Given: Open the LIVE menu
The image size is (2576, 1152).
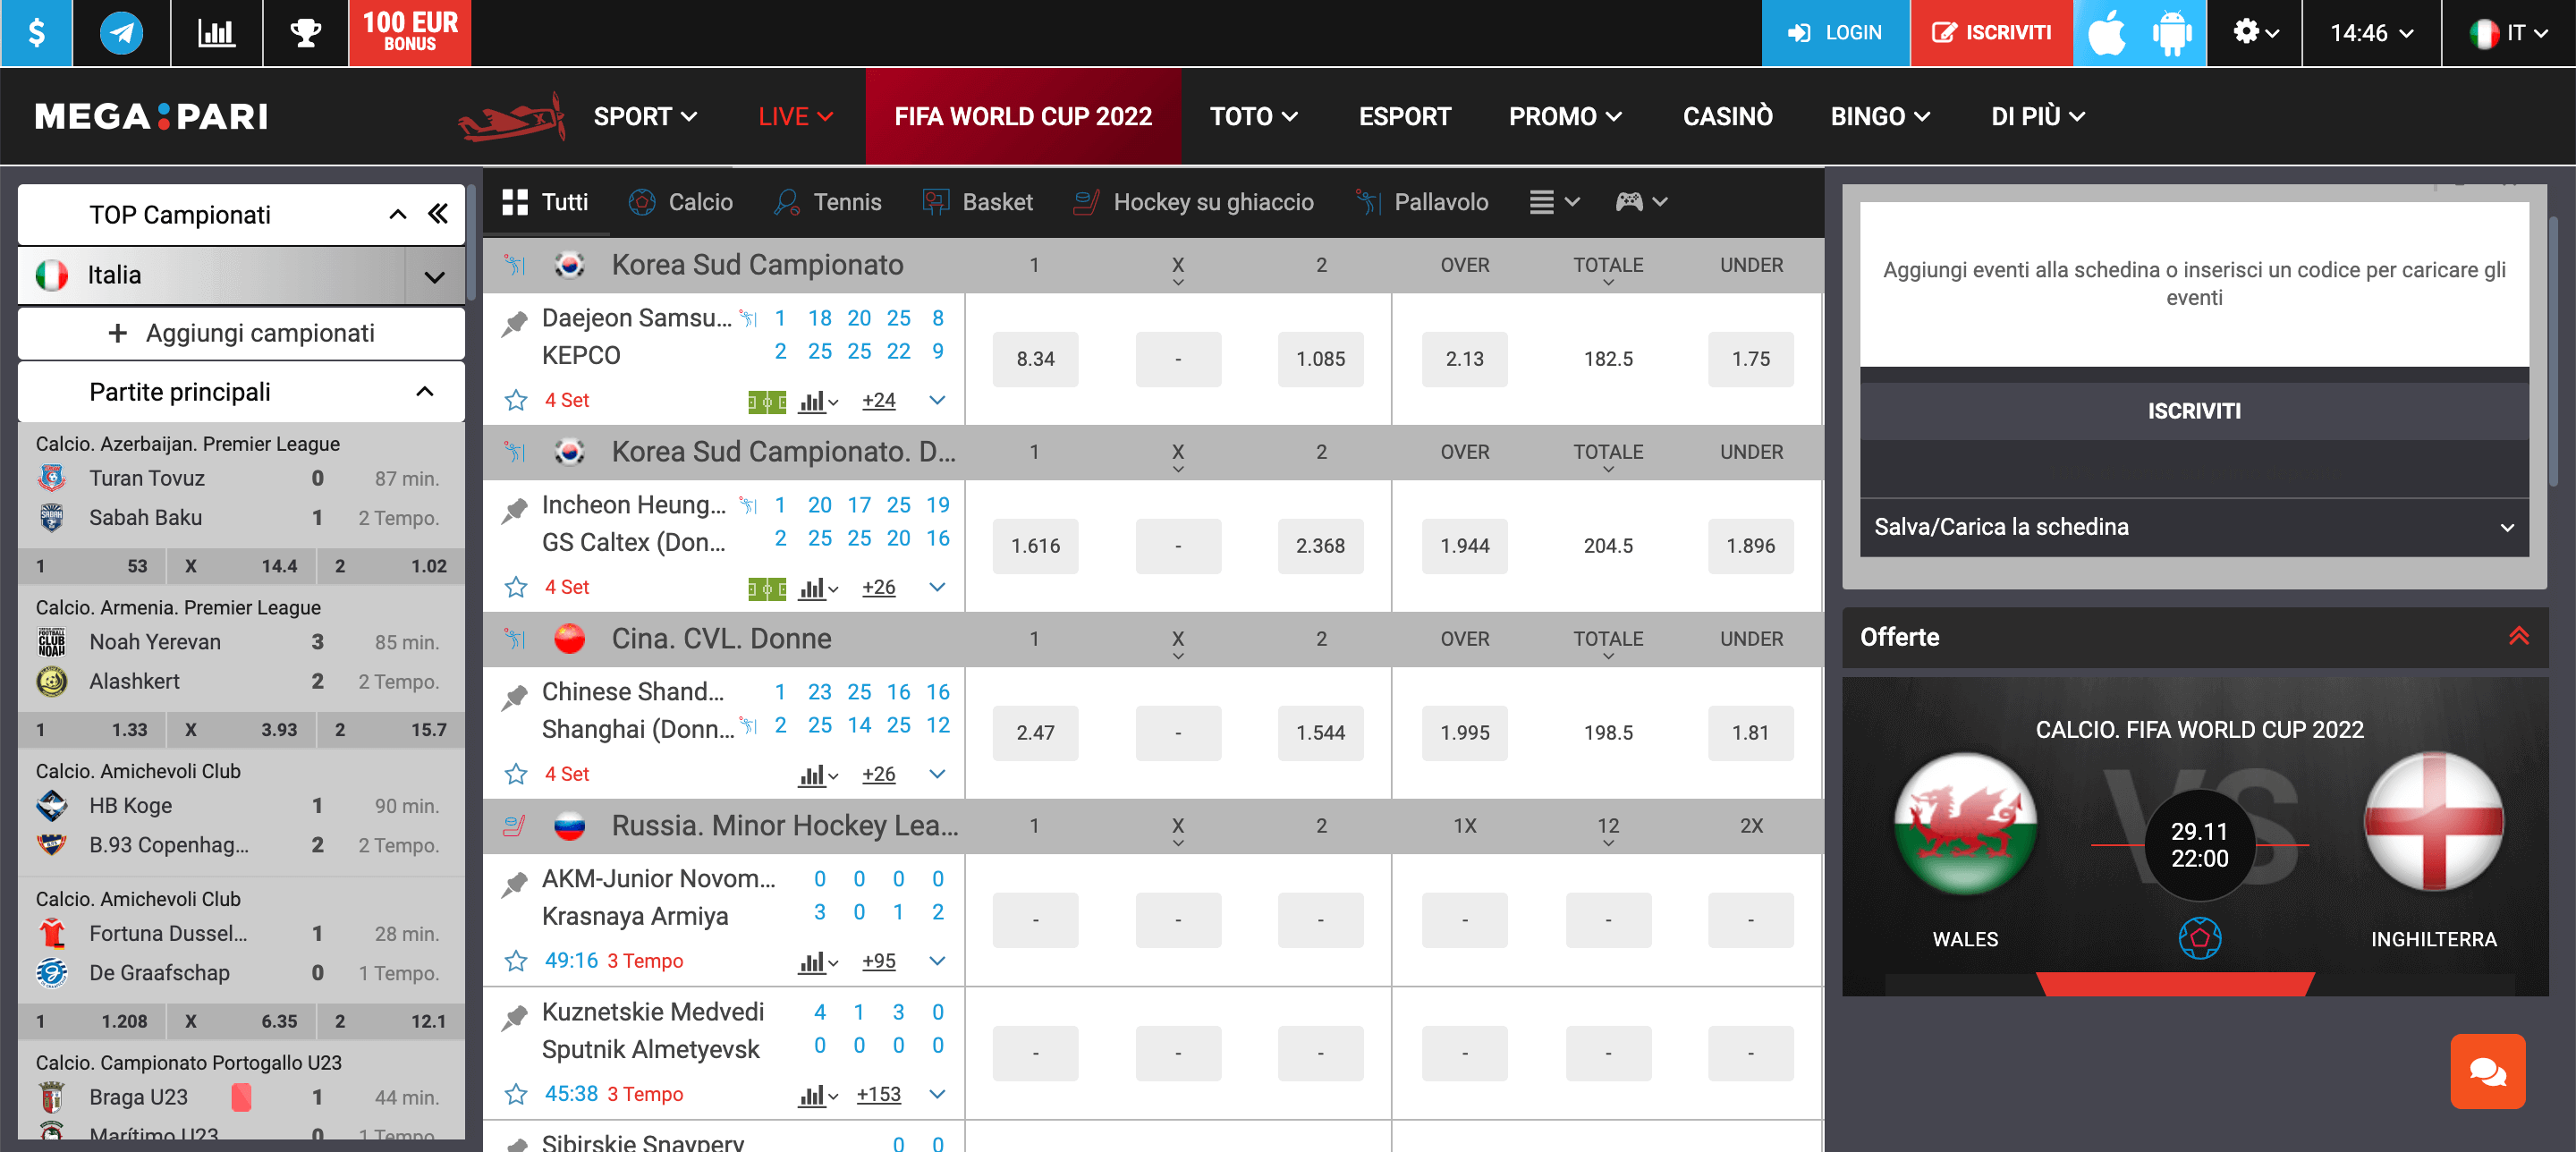Looking at the screenshot, I should (x=795, y=117).
